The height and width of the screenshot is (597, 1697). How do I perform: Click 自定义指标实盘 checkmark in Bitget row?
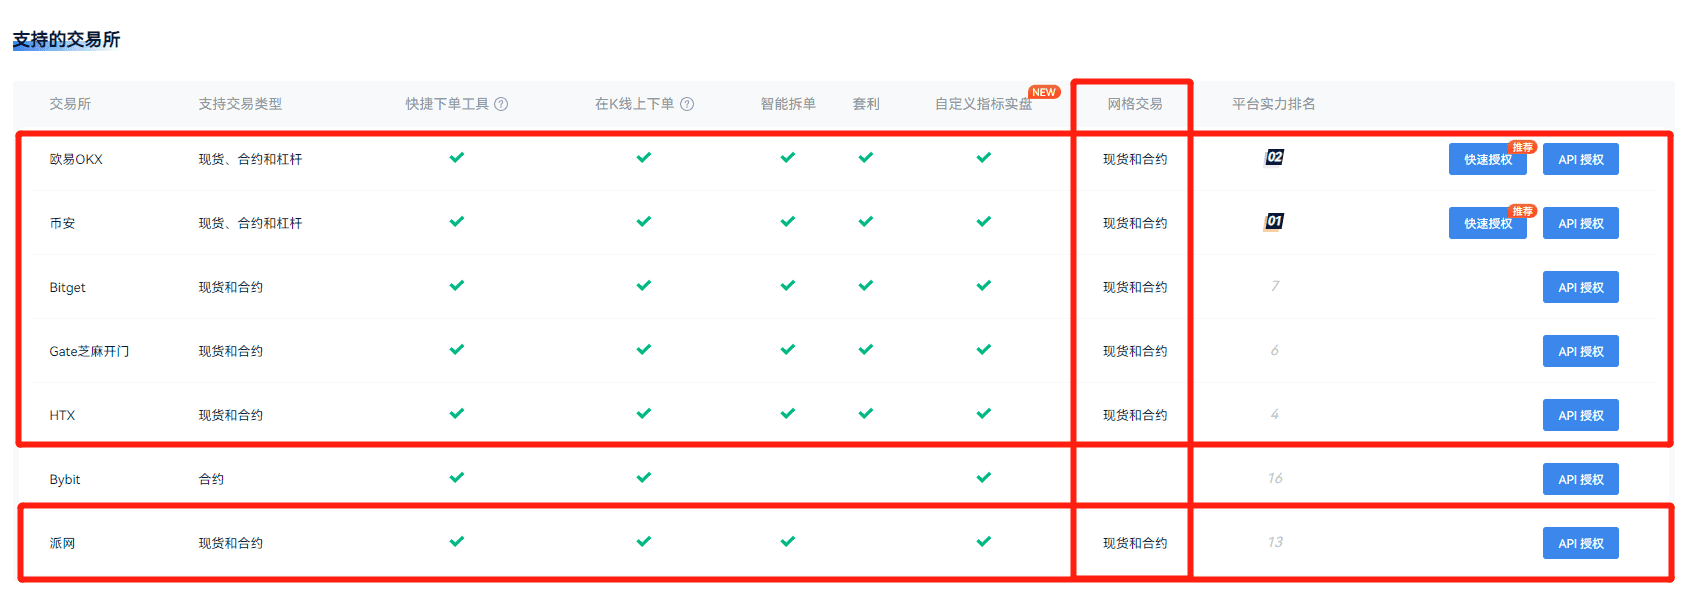click(x=984, y=286)
